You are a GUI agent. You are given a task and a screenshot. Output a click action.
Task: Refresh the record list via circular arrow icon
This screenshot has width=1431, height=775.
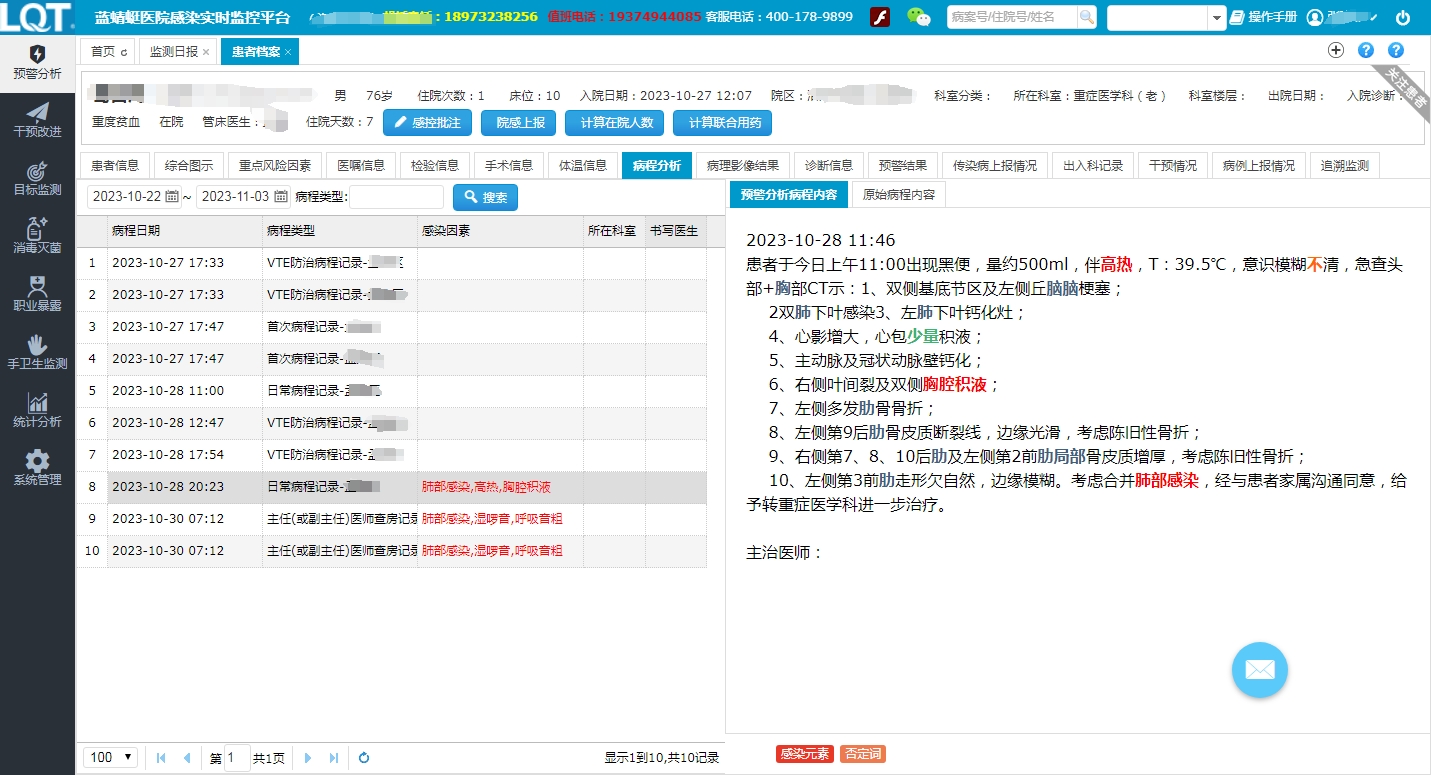tap(364, 758)
